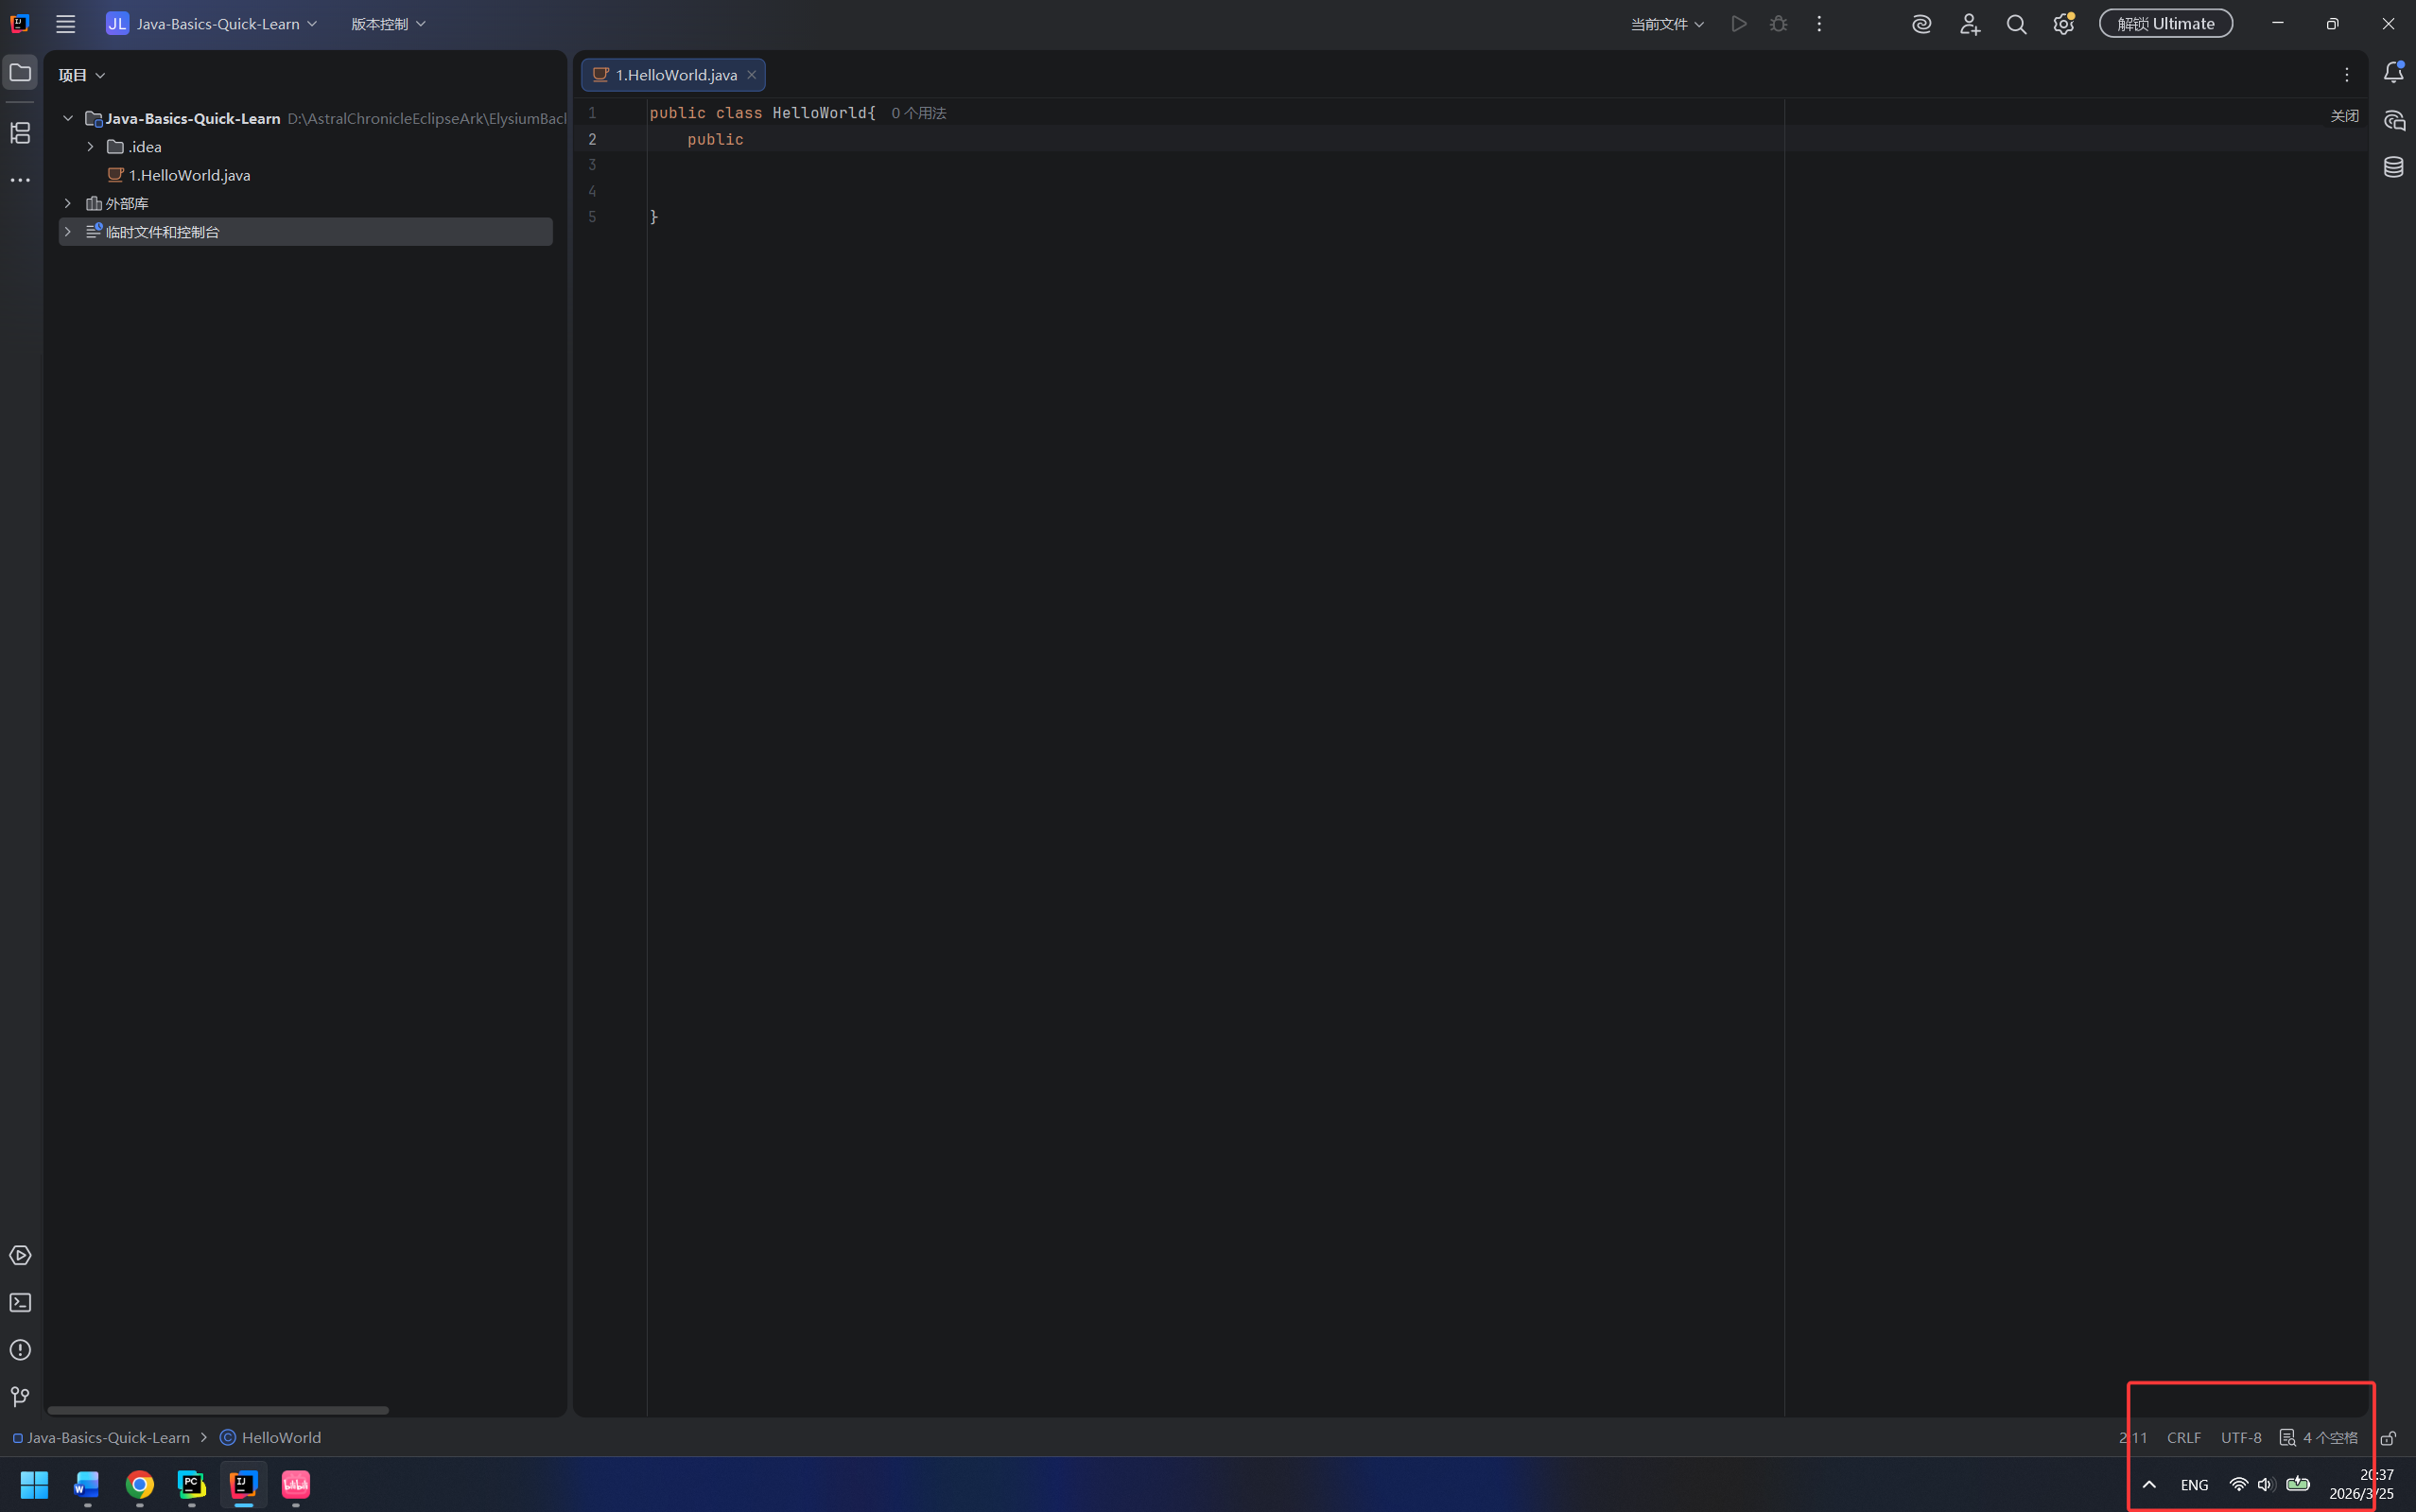Toggle file read-only lock in status bar

pos(2388,1438)
